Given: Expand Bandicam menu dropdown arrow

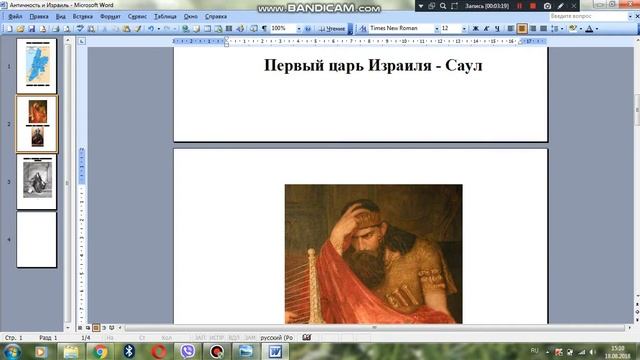Looking at the screenshot, I should tap(421, 6).
